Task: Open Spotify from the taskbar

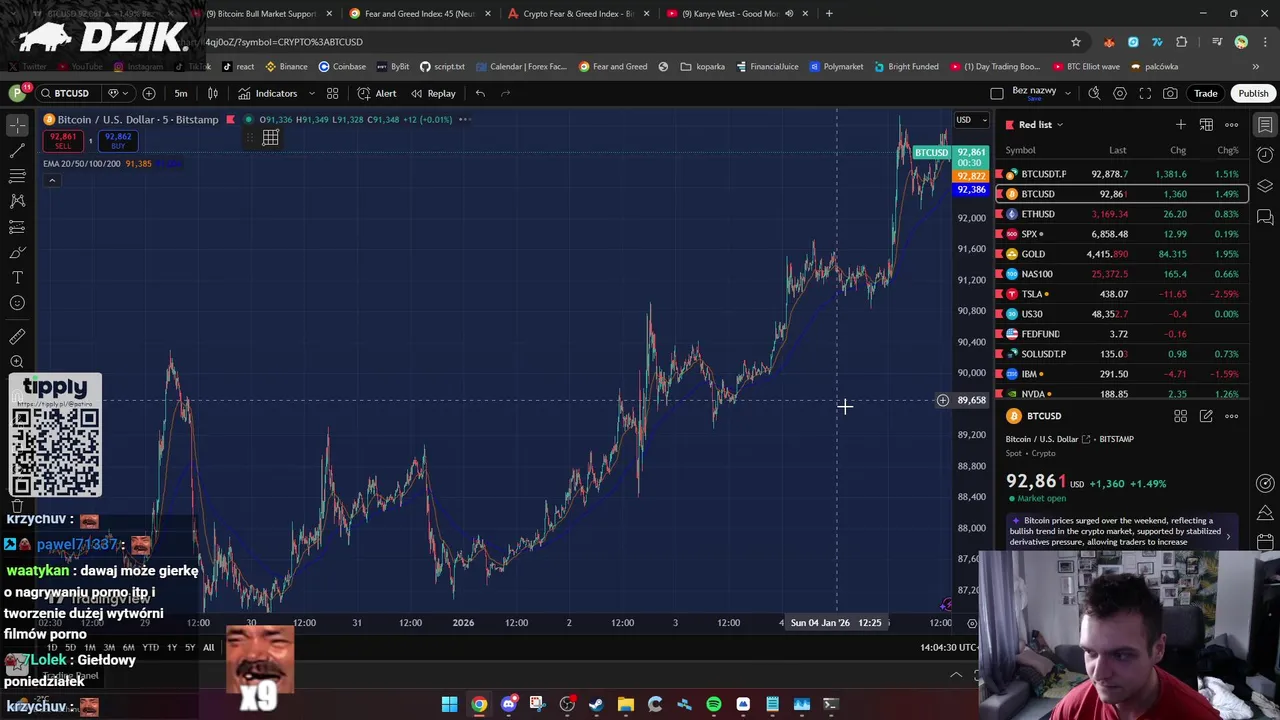Action: [714, 705]
